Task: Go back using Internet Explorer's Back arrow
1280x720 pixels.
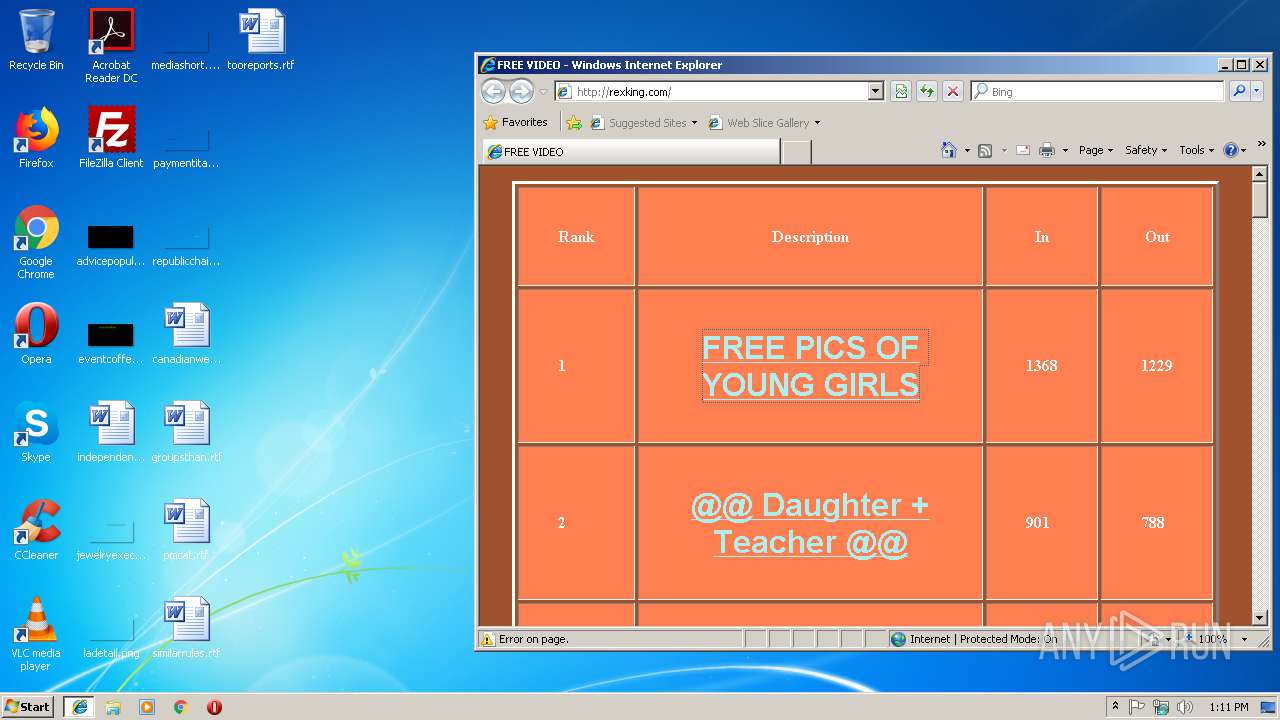Action: tap(493, 91)
